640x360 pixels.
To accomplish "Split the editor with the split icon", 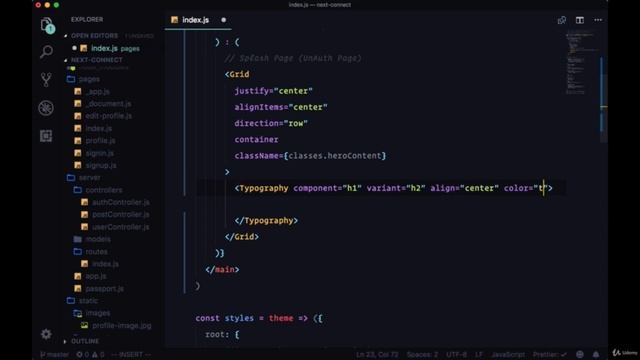I will [580, 20].
